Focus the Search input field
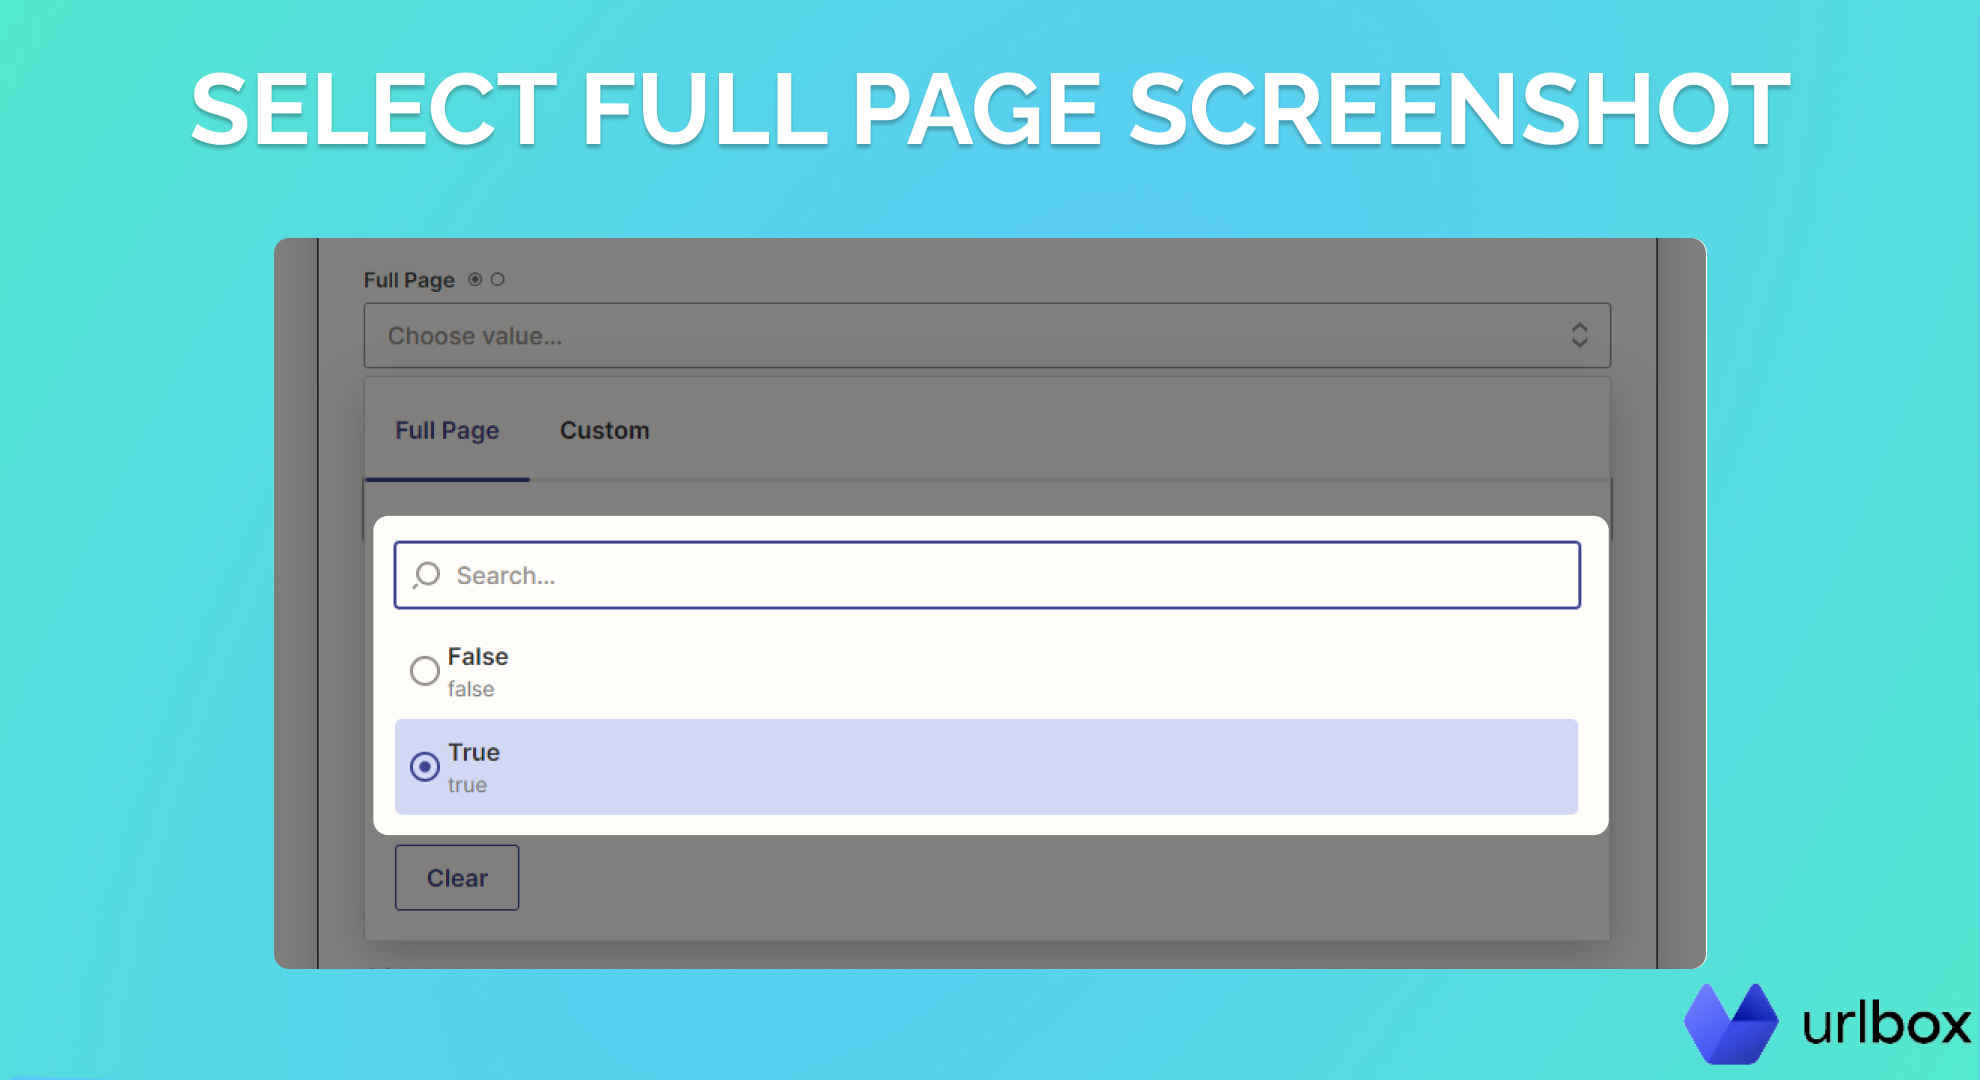1980x1080 pixels. [x=1000, y=575]
